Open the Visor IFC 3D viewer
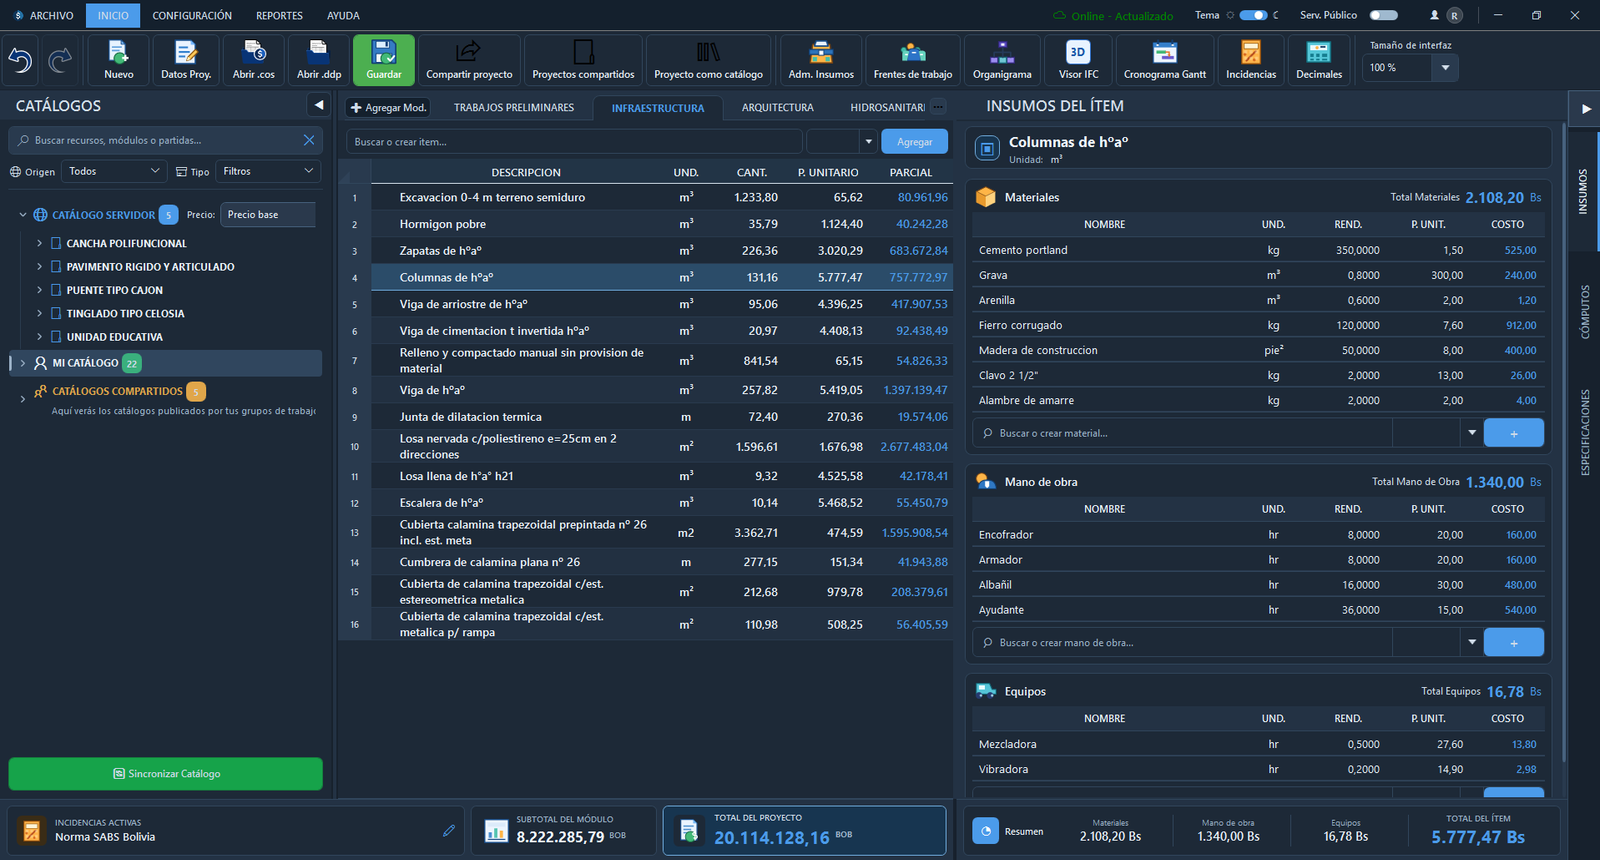The height and width of the screenshot is (860, 1600). tap(1078, 60)
